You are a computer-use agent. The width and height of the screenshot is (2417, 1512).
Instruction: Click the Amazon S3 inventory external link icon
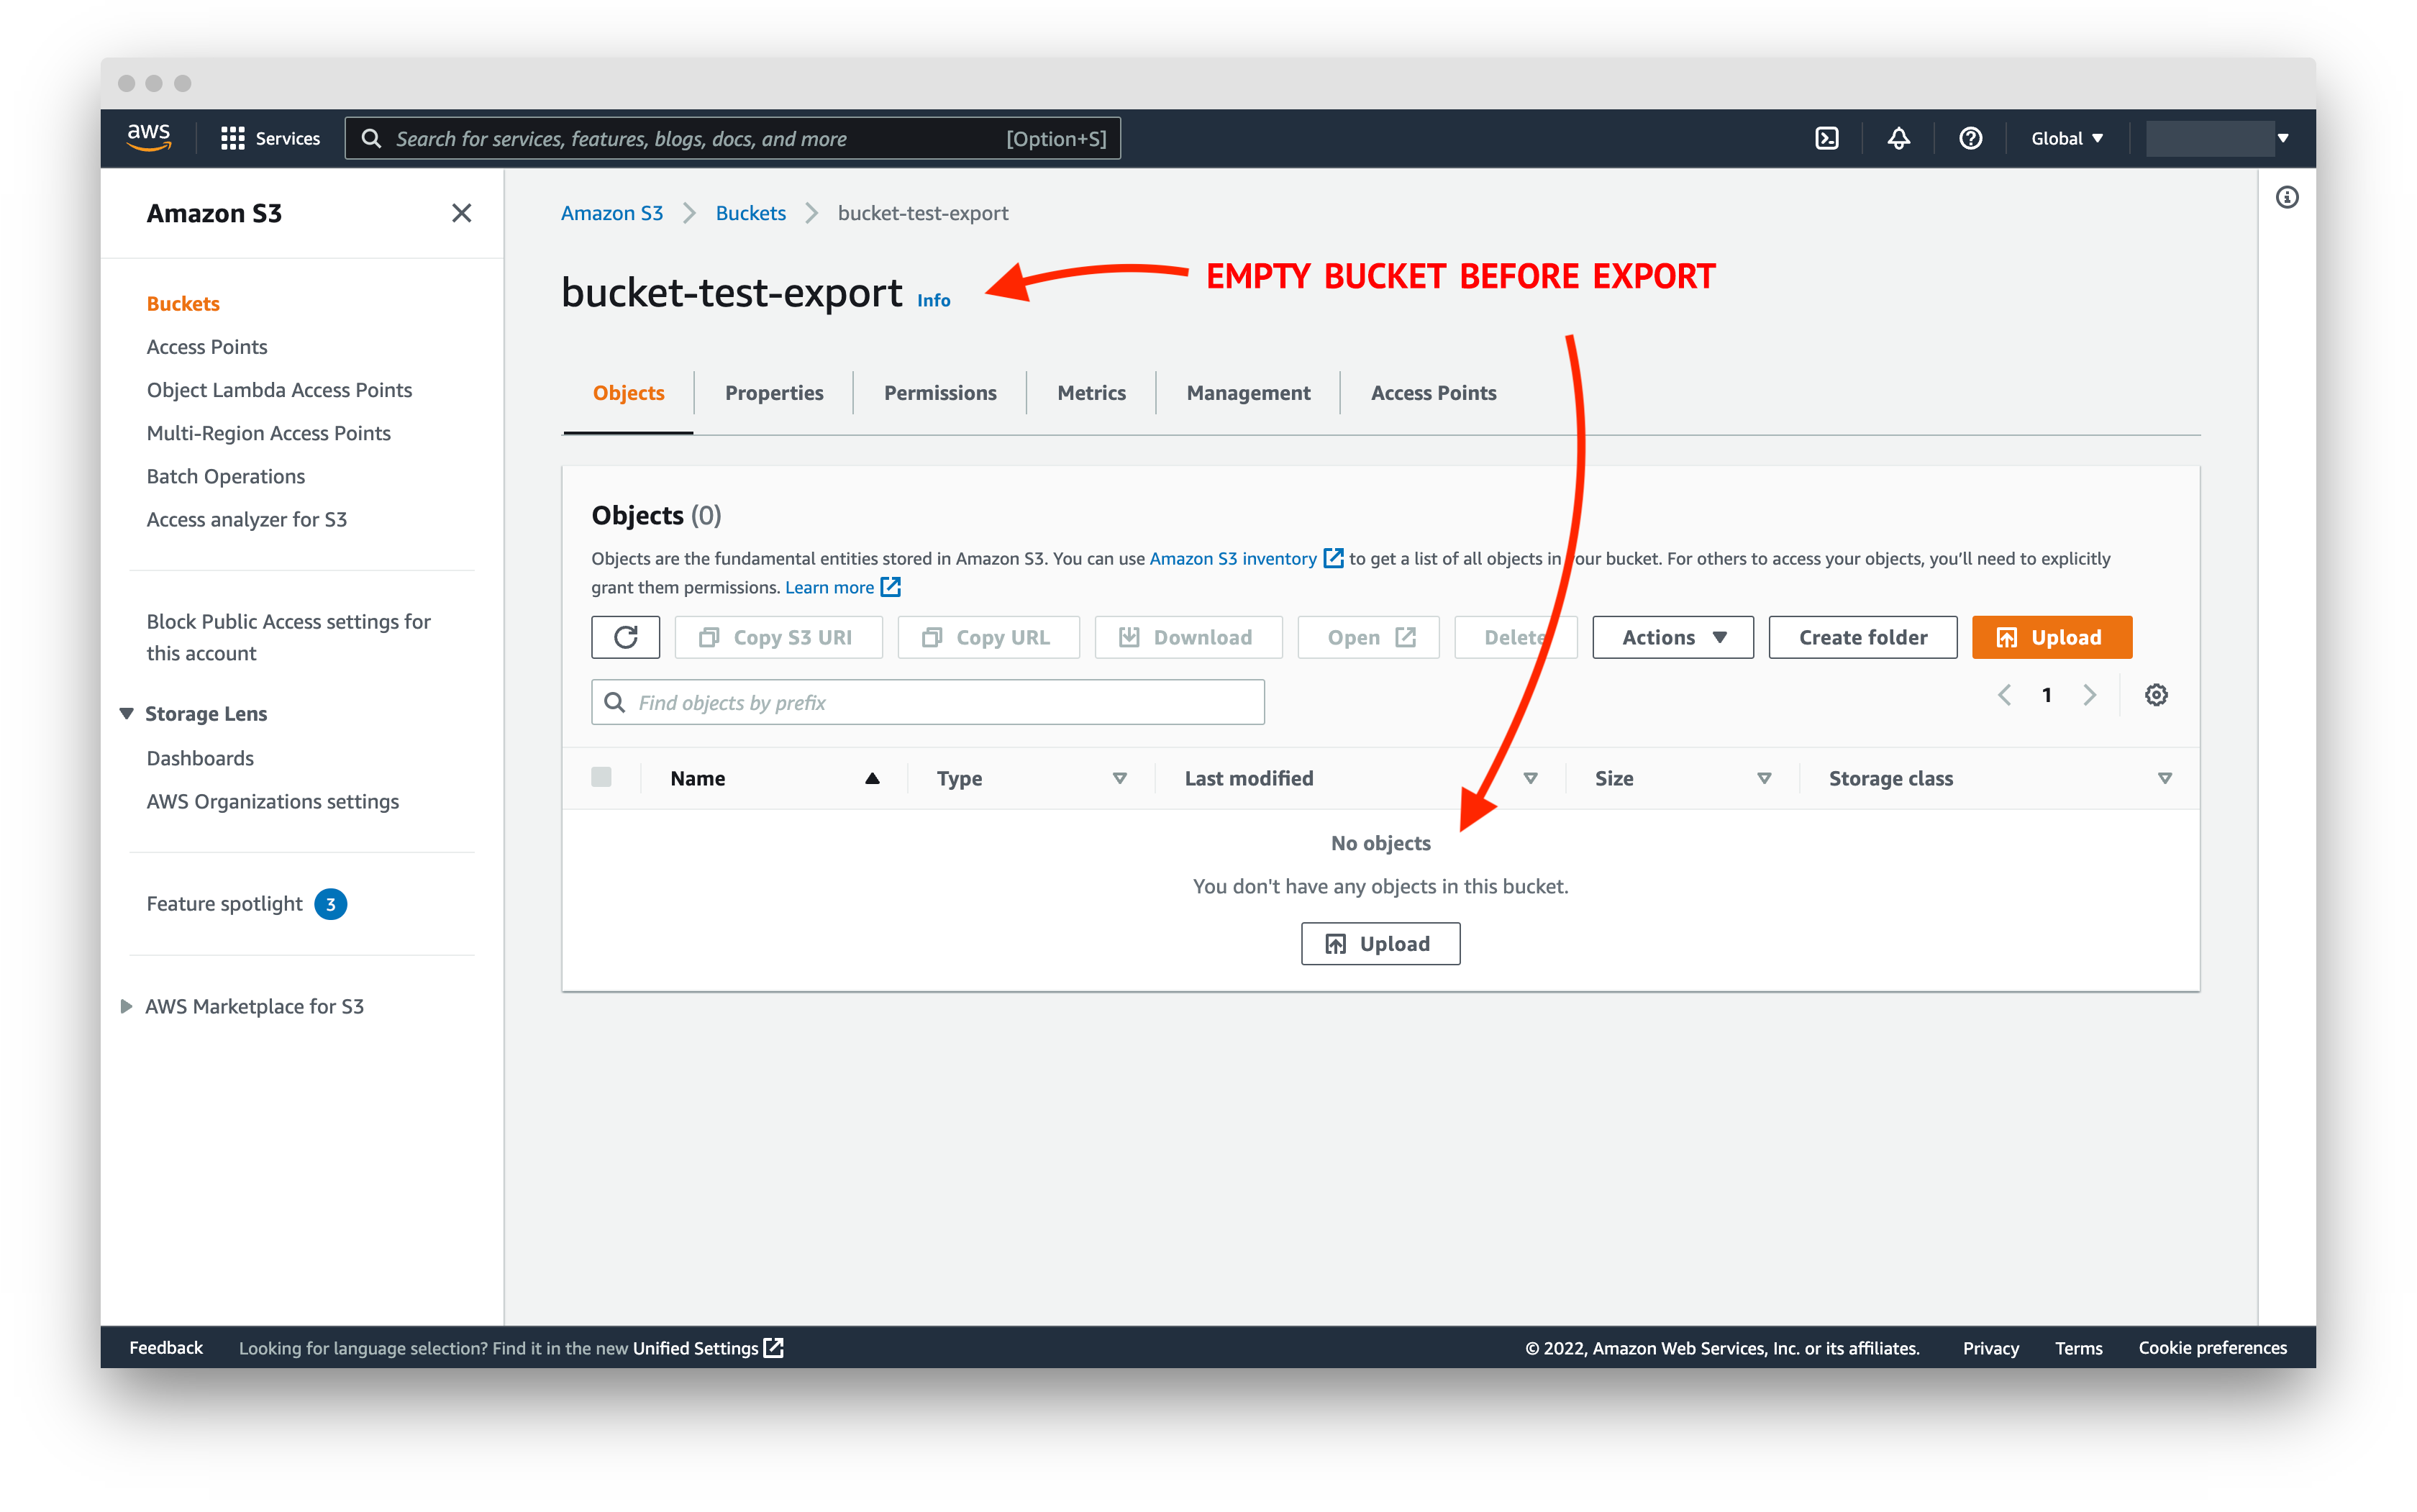click(x=1333, y=558)
